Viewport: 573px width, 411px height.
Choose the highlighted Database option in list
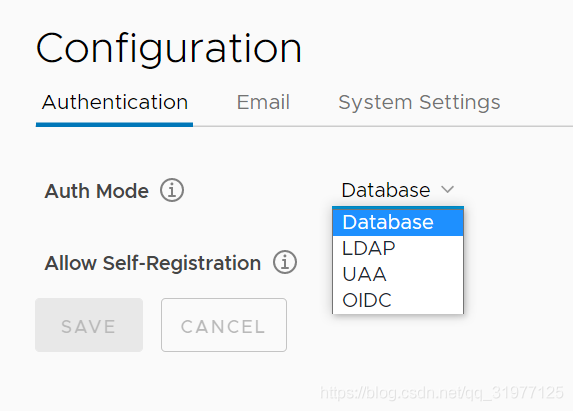pos(398,222)
